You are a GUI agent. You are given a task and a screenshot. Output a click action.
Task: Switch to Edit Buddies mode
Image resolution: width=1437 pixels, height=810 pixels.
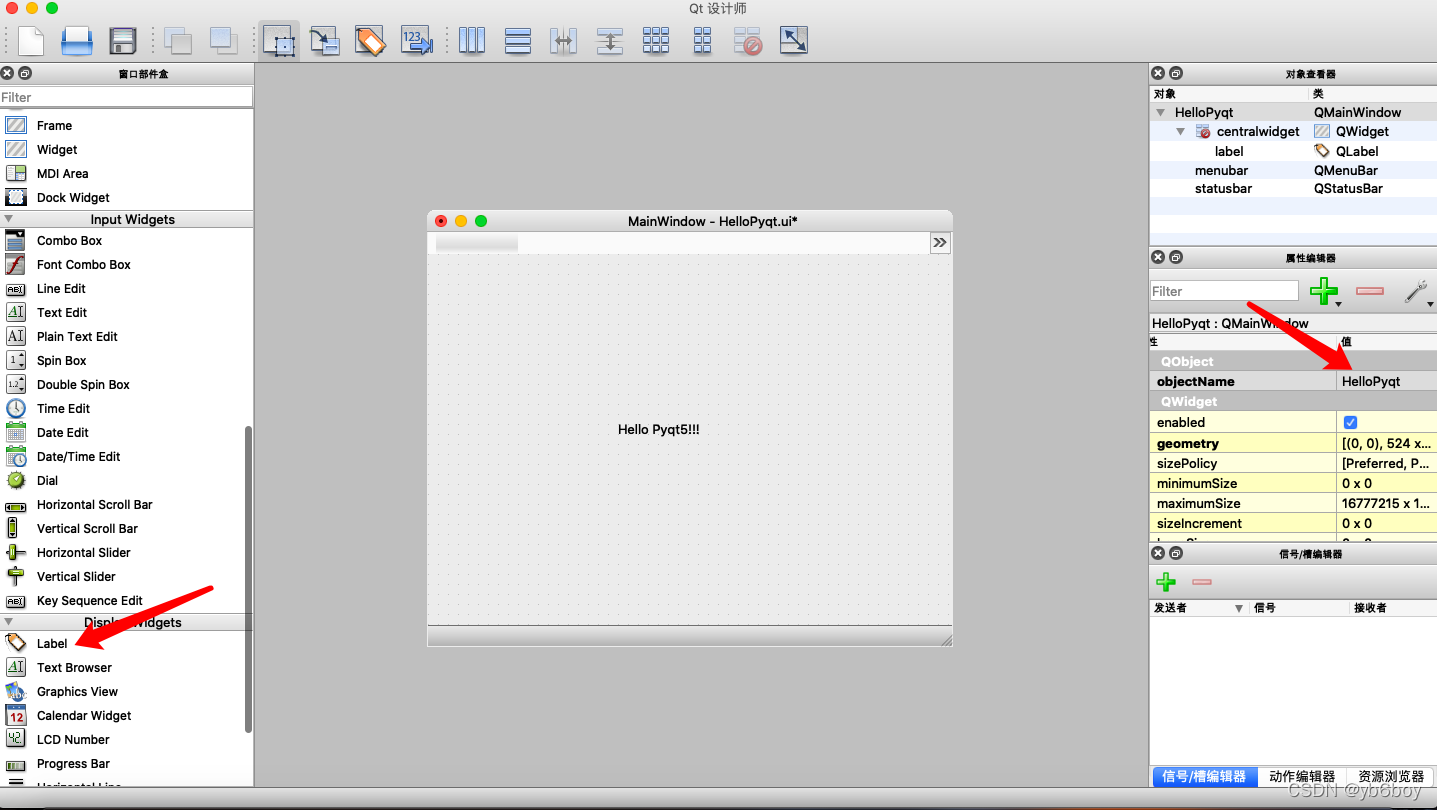tap(370, 40)
